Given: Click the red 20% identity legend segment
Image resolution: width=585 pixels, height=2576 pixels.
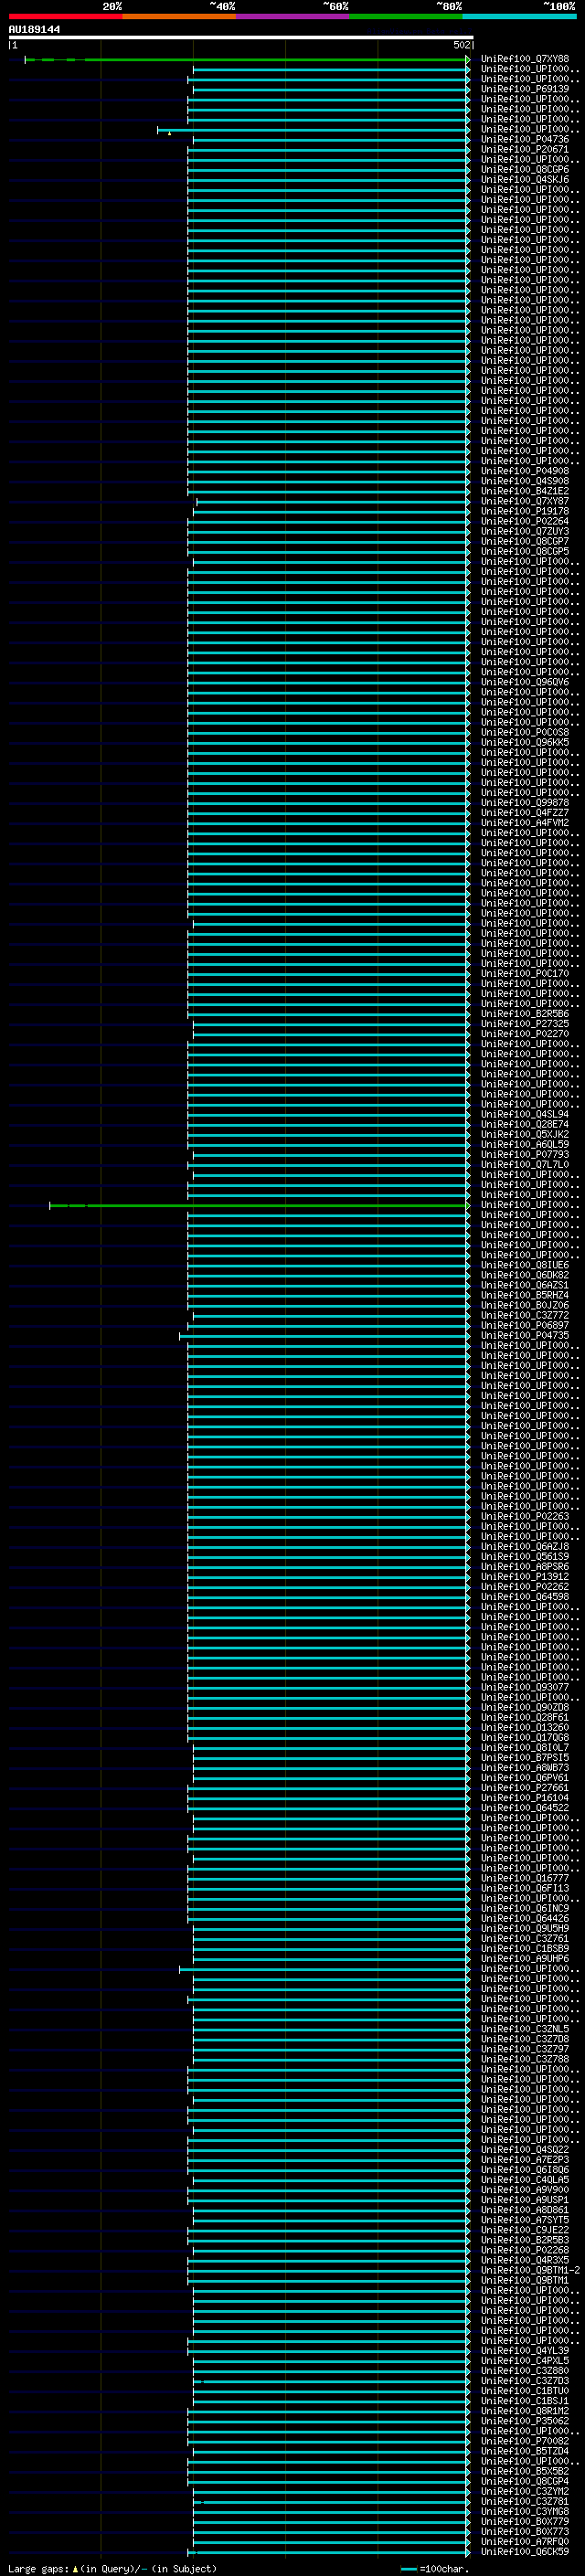Looking at the screenshot, I should tap(66, 16).
